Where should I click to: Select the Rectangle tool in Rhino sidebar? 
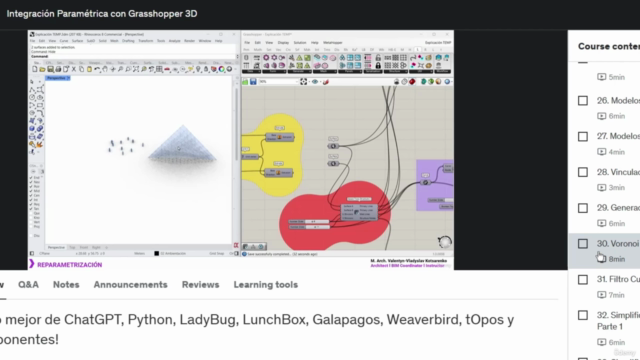(x=40, y=105)
